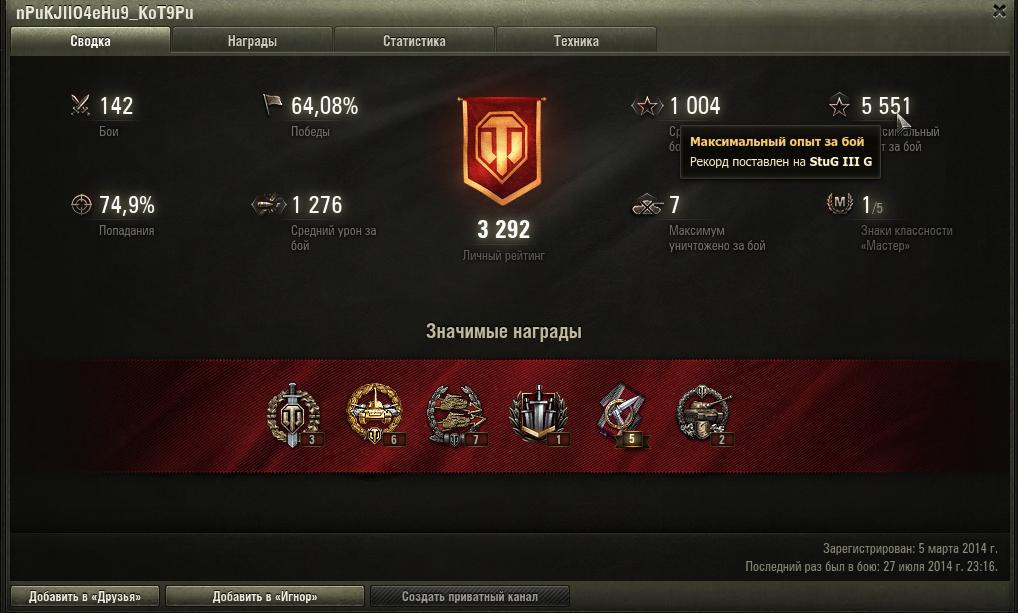
Task: Click the Mastery badge M icon
Action: [839, 203]
